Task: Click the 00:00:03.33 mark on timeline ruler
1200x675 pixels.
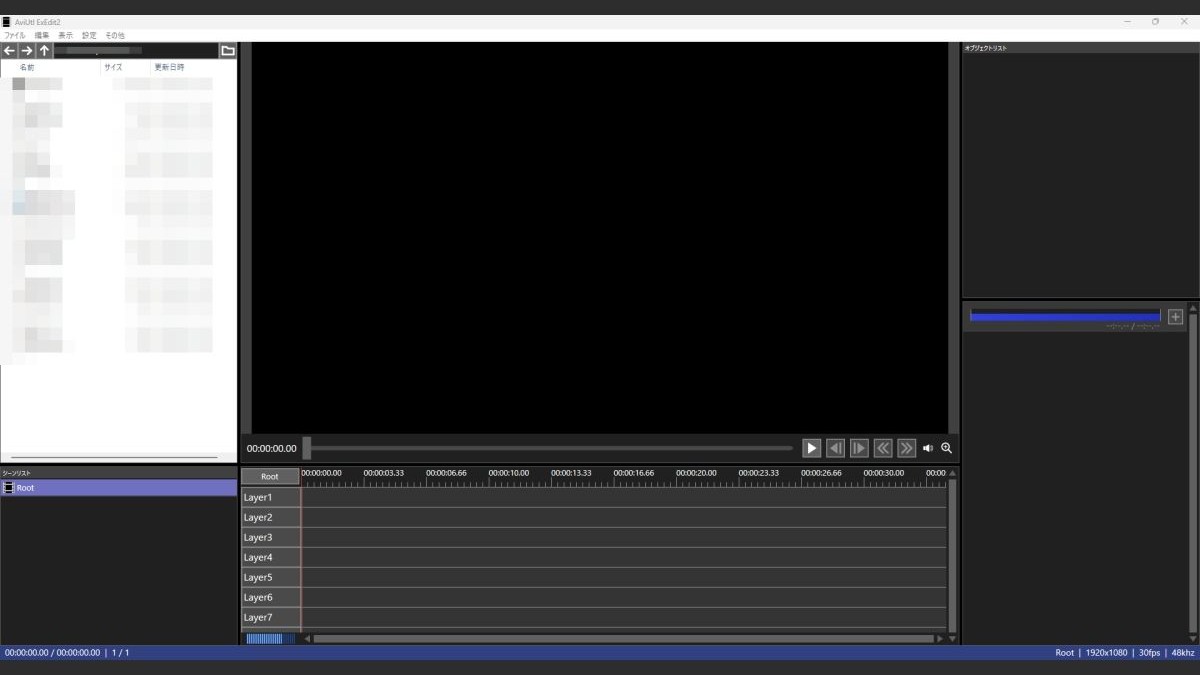Action: point(384,473)
